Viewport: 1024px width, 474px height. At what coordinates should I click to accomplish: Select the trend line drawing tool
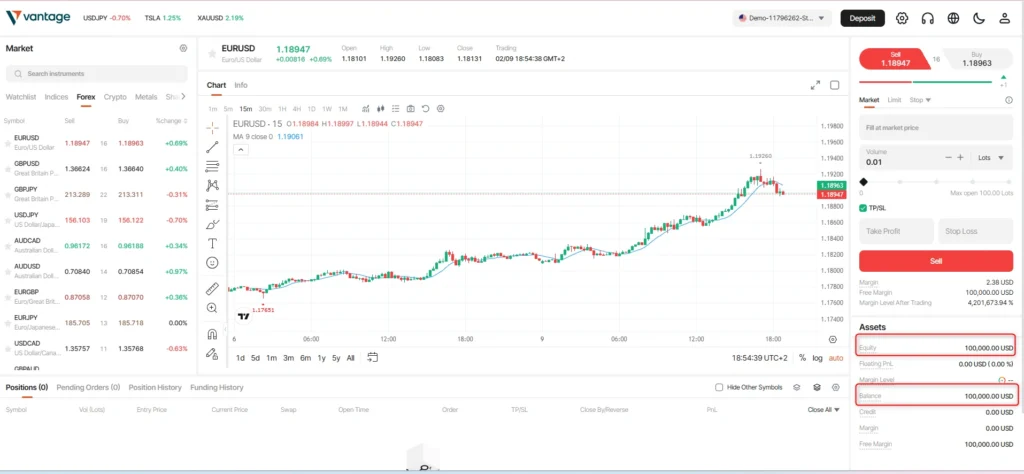(212, 148)
